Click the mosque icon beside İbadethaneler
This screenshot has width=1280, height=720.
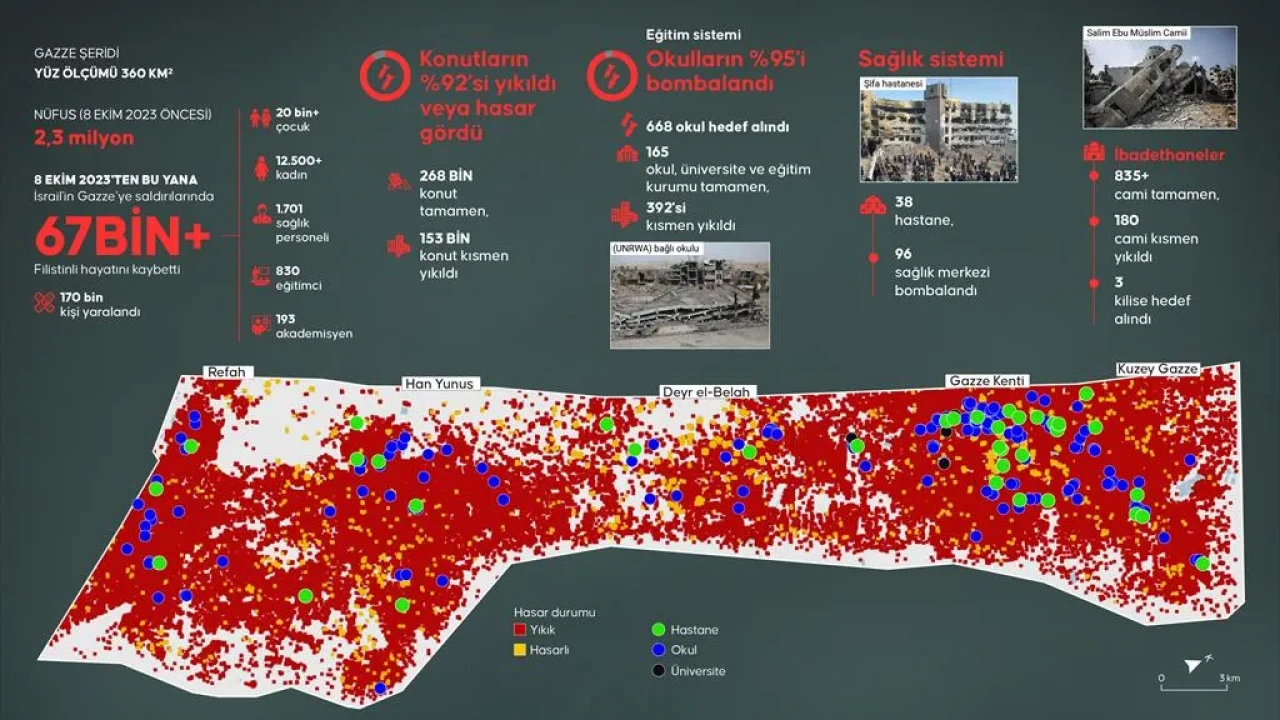click(x=1096, y=154)
